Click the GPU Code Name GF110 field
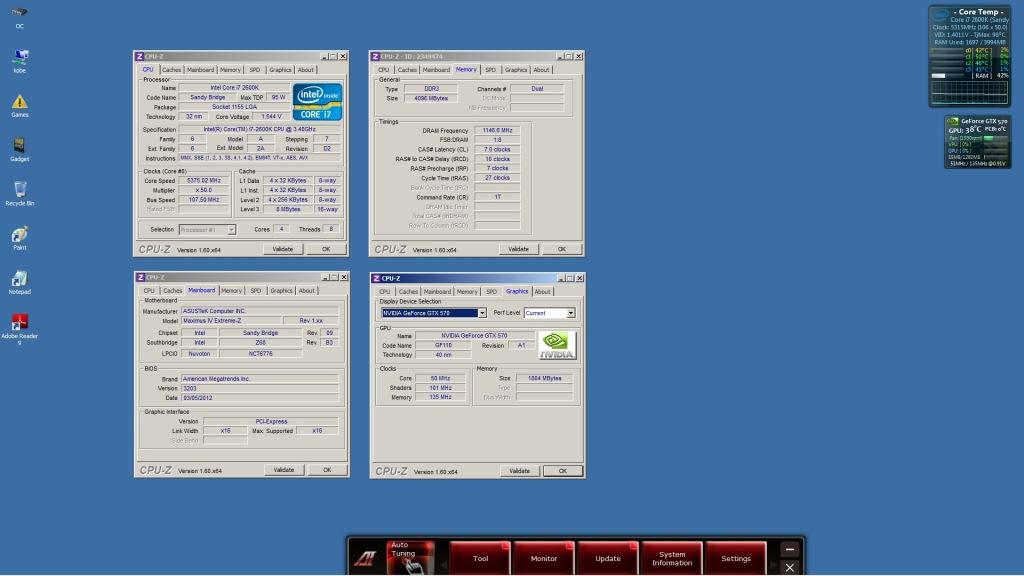1024x576 pixels. (443, 345)
